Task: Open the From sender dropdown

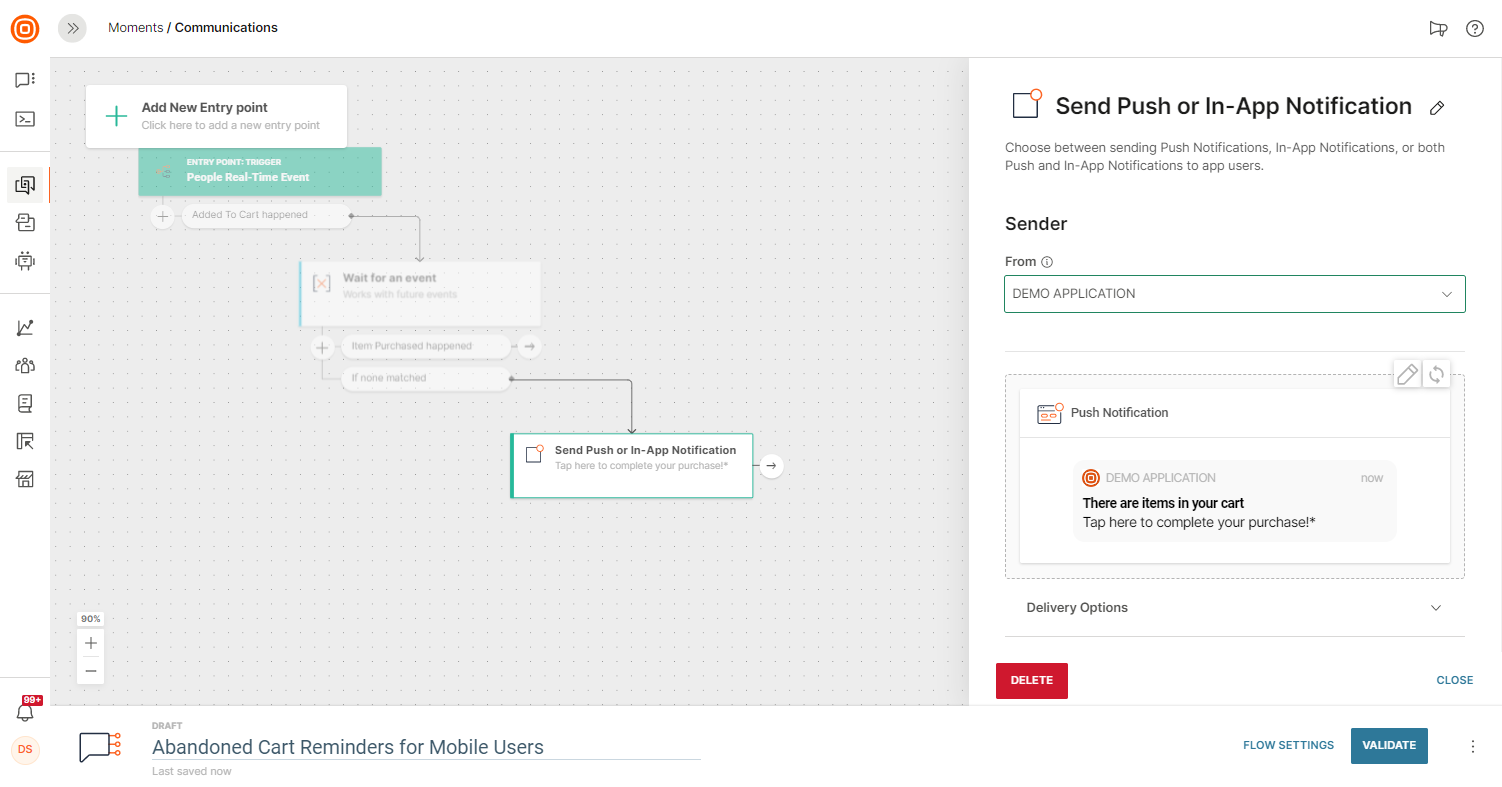Action: coord(1234,294)
